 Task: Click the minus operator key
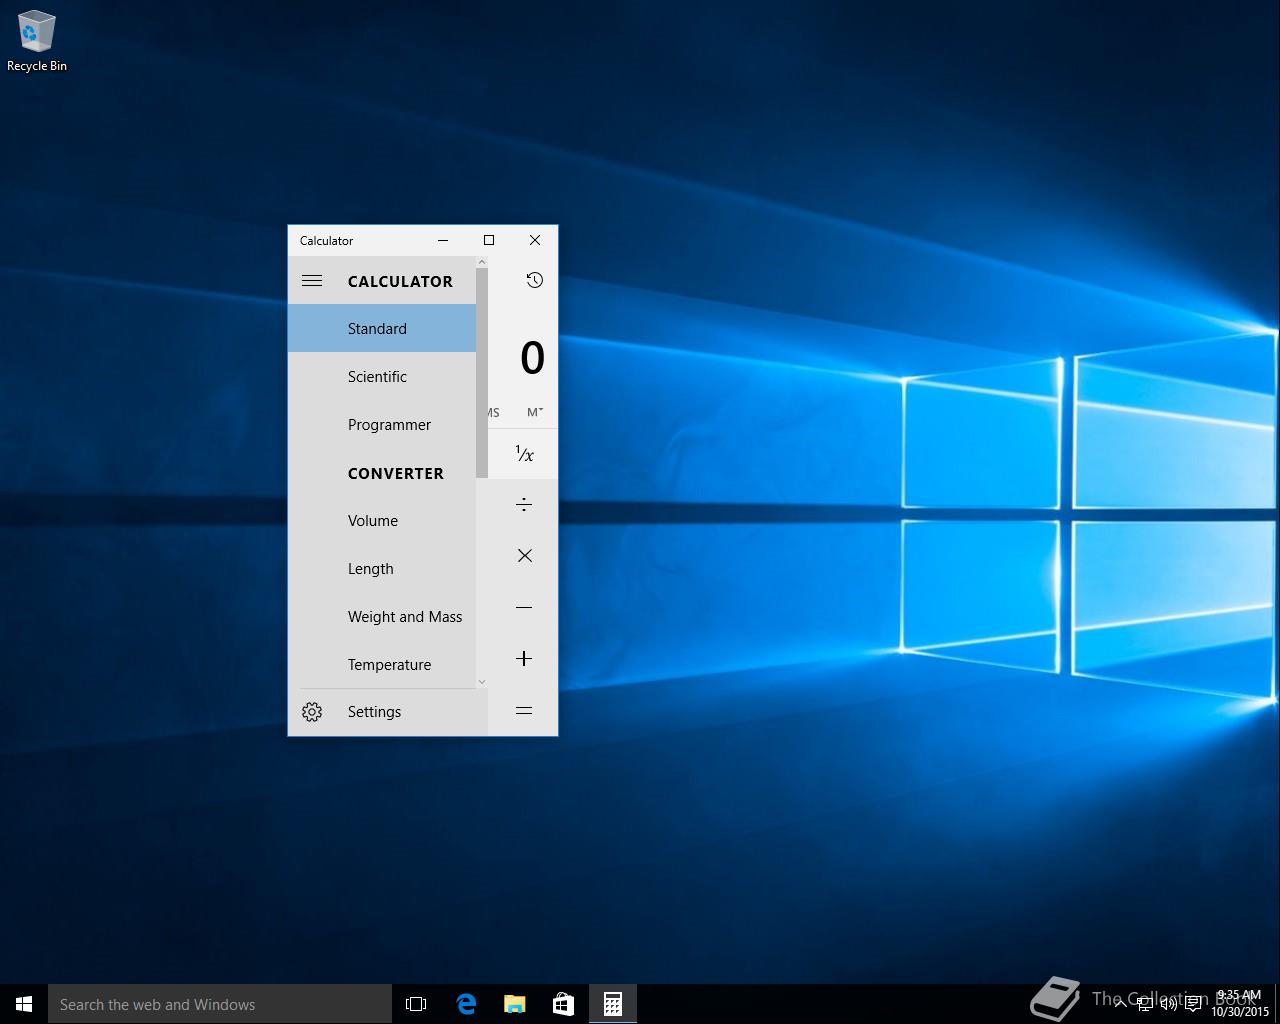[x=524, y=607]
